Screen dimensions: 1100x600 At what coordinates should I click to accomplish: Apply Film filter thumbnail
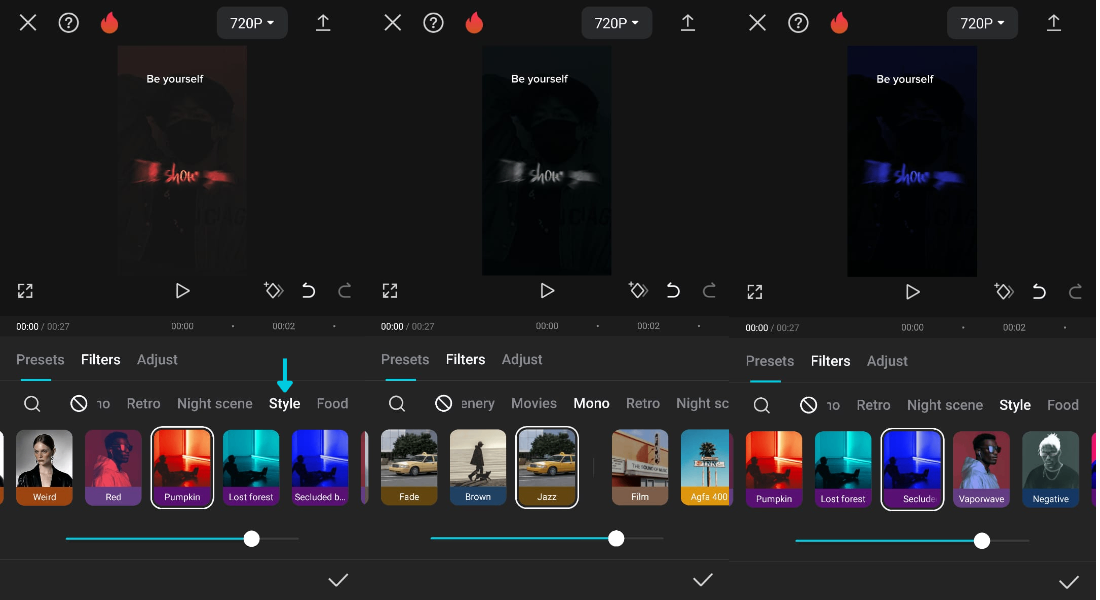[x=640, y=467]
